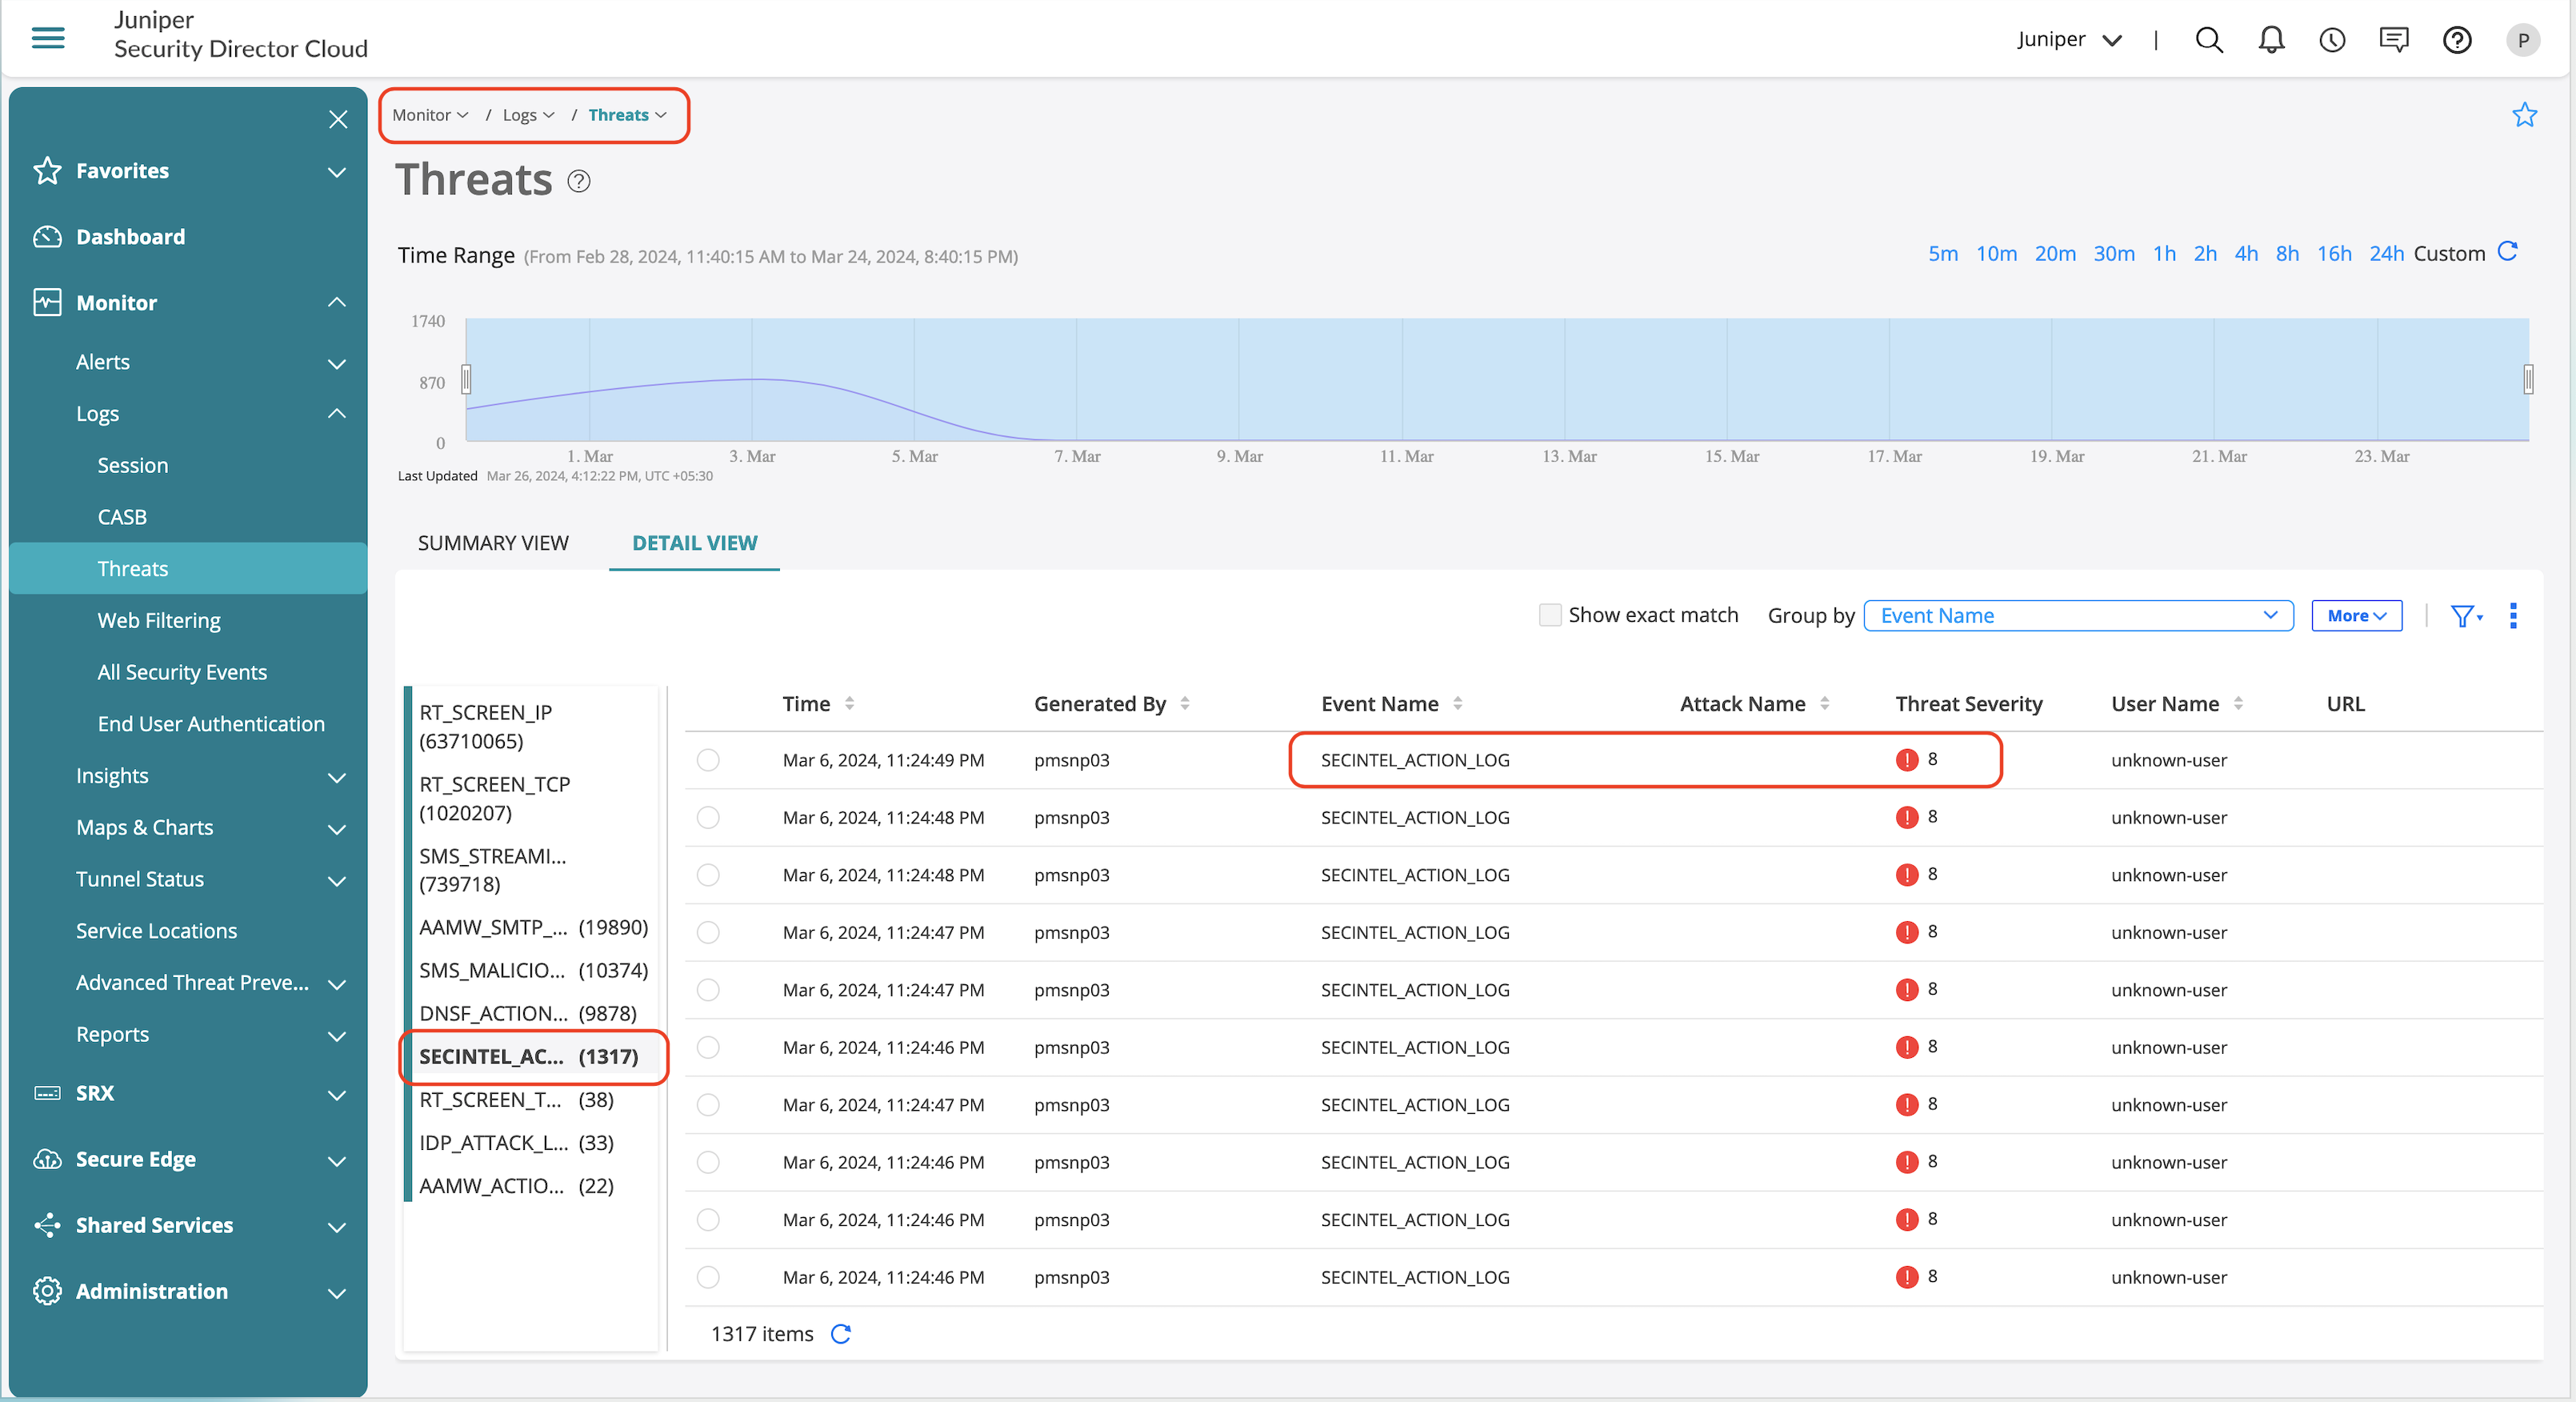The image size is (2576, 1402).
Task: Enable Show exact match checkbox
Action: pos(1549,615)
